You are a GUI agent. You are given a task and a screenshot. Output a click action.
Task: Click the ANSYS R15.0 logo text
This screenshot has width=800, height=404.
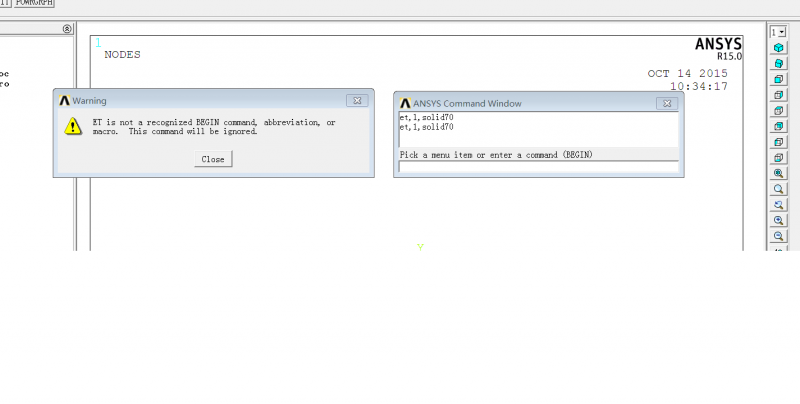pos(718,48)
